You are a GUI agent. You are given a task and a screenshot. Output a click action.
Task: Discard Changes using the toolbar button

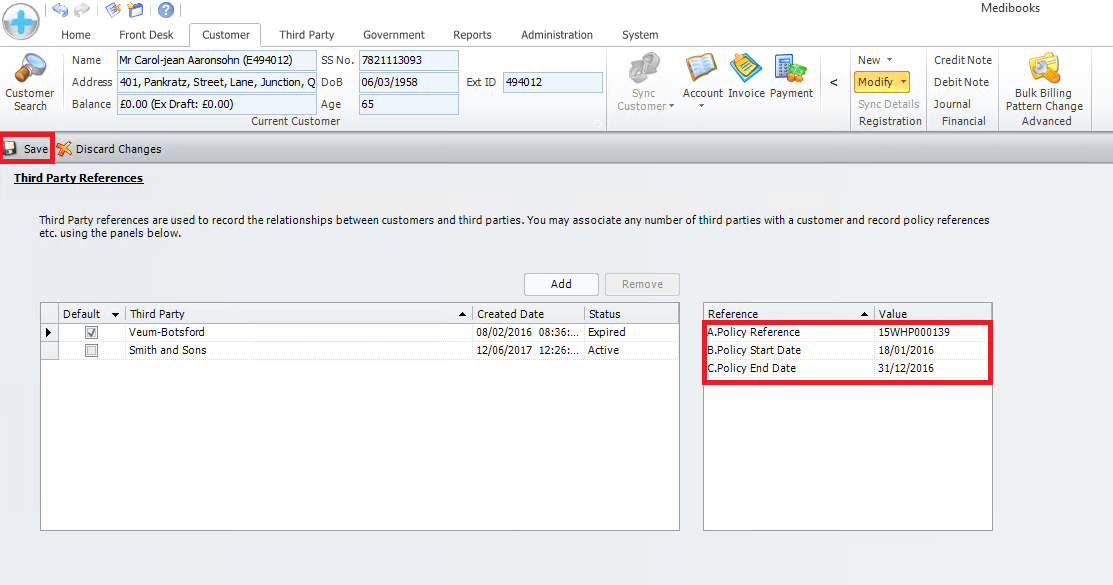(x=109, y=149)
